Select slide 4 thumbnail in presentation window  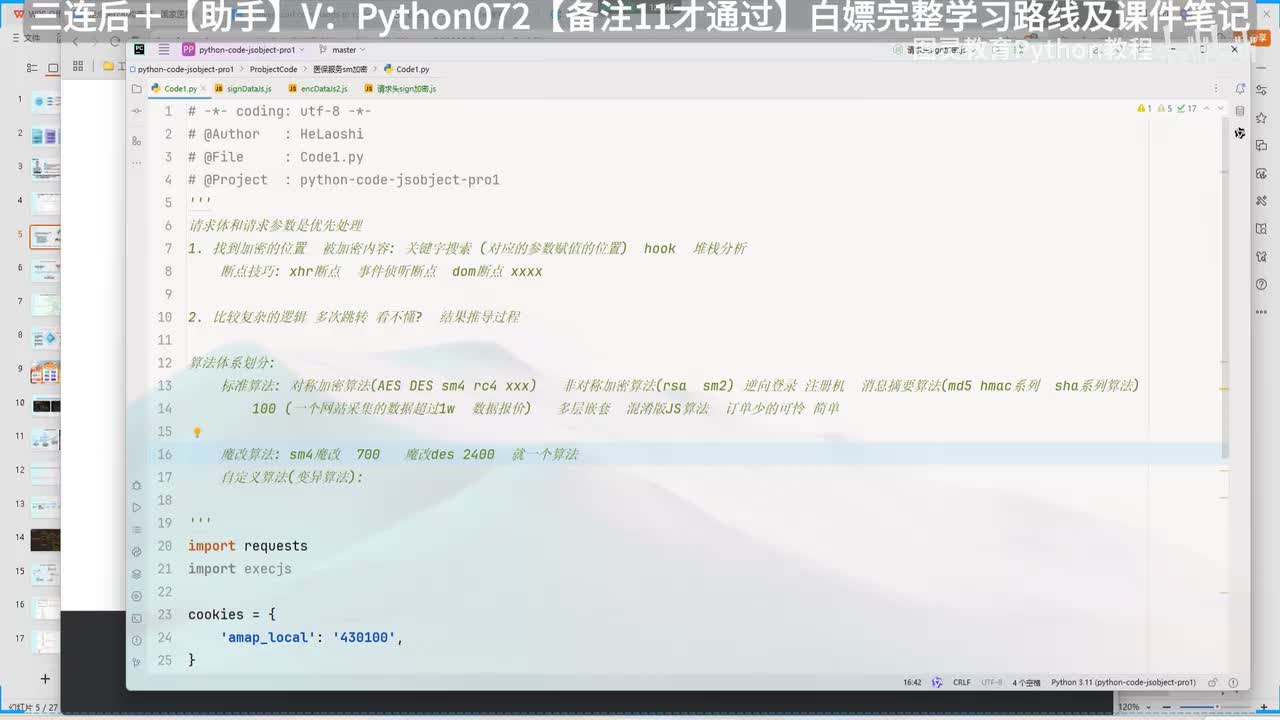coord(45,203)
